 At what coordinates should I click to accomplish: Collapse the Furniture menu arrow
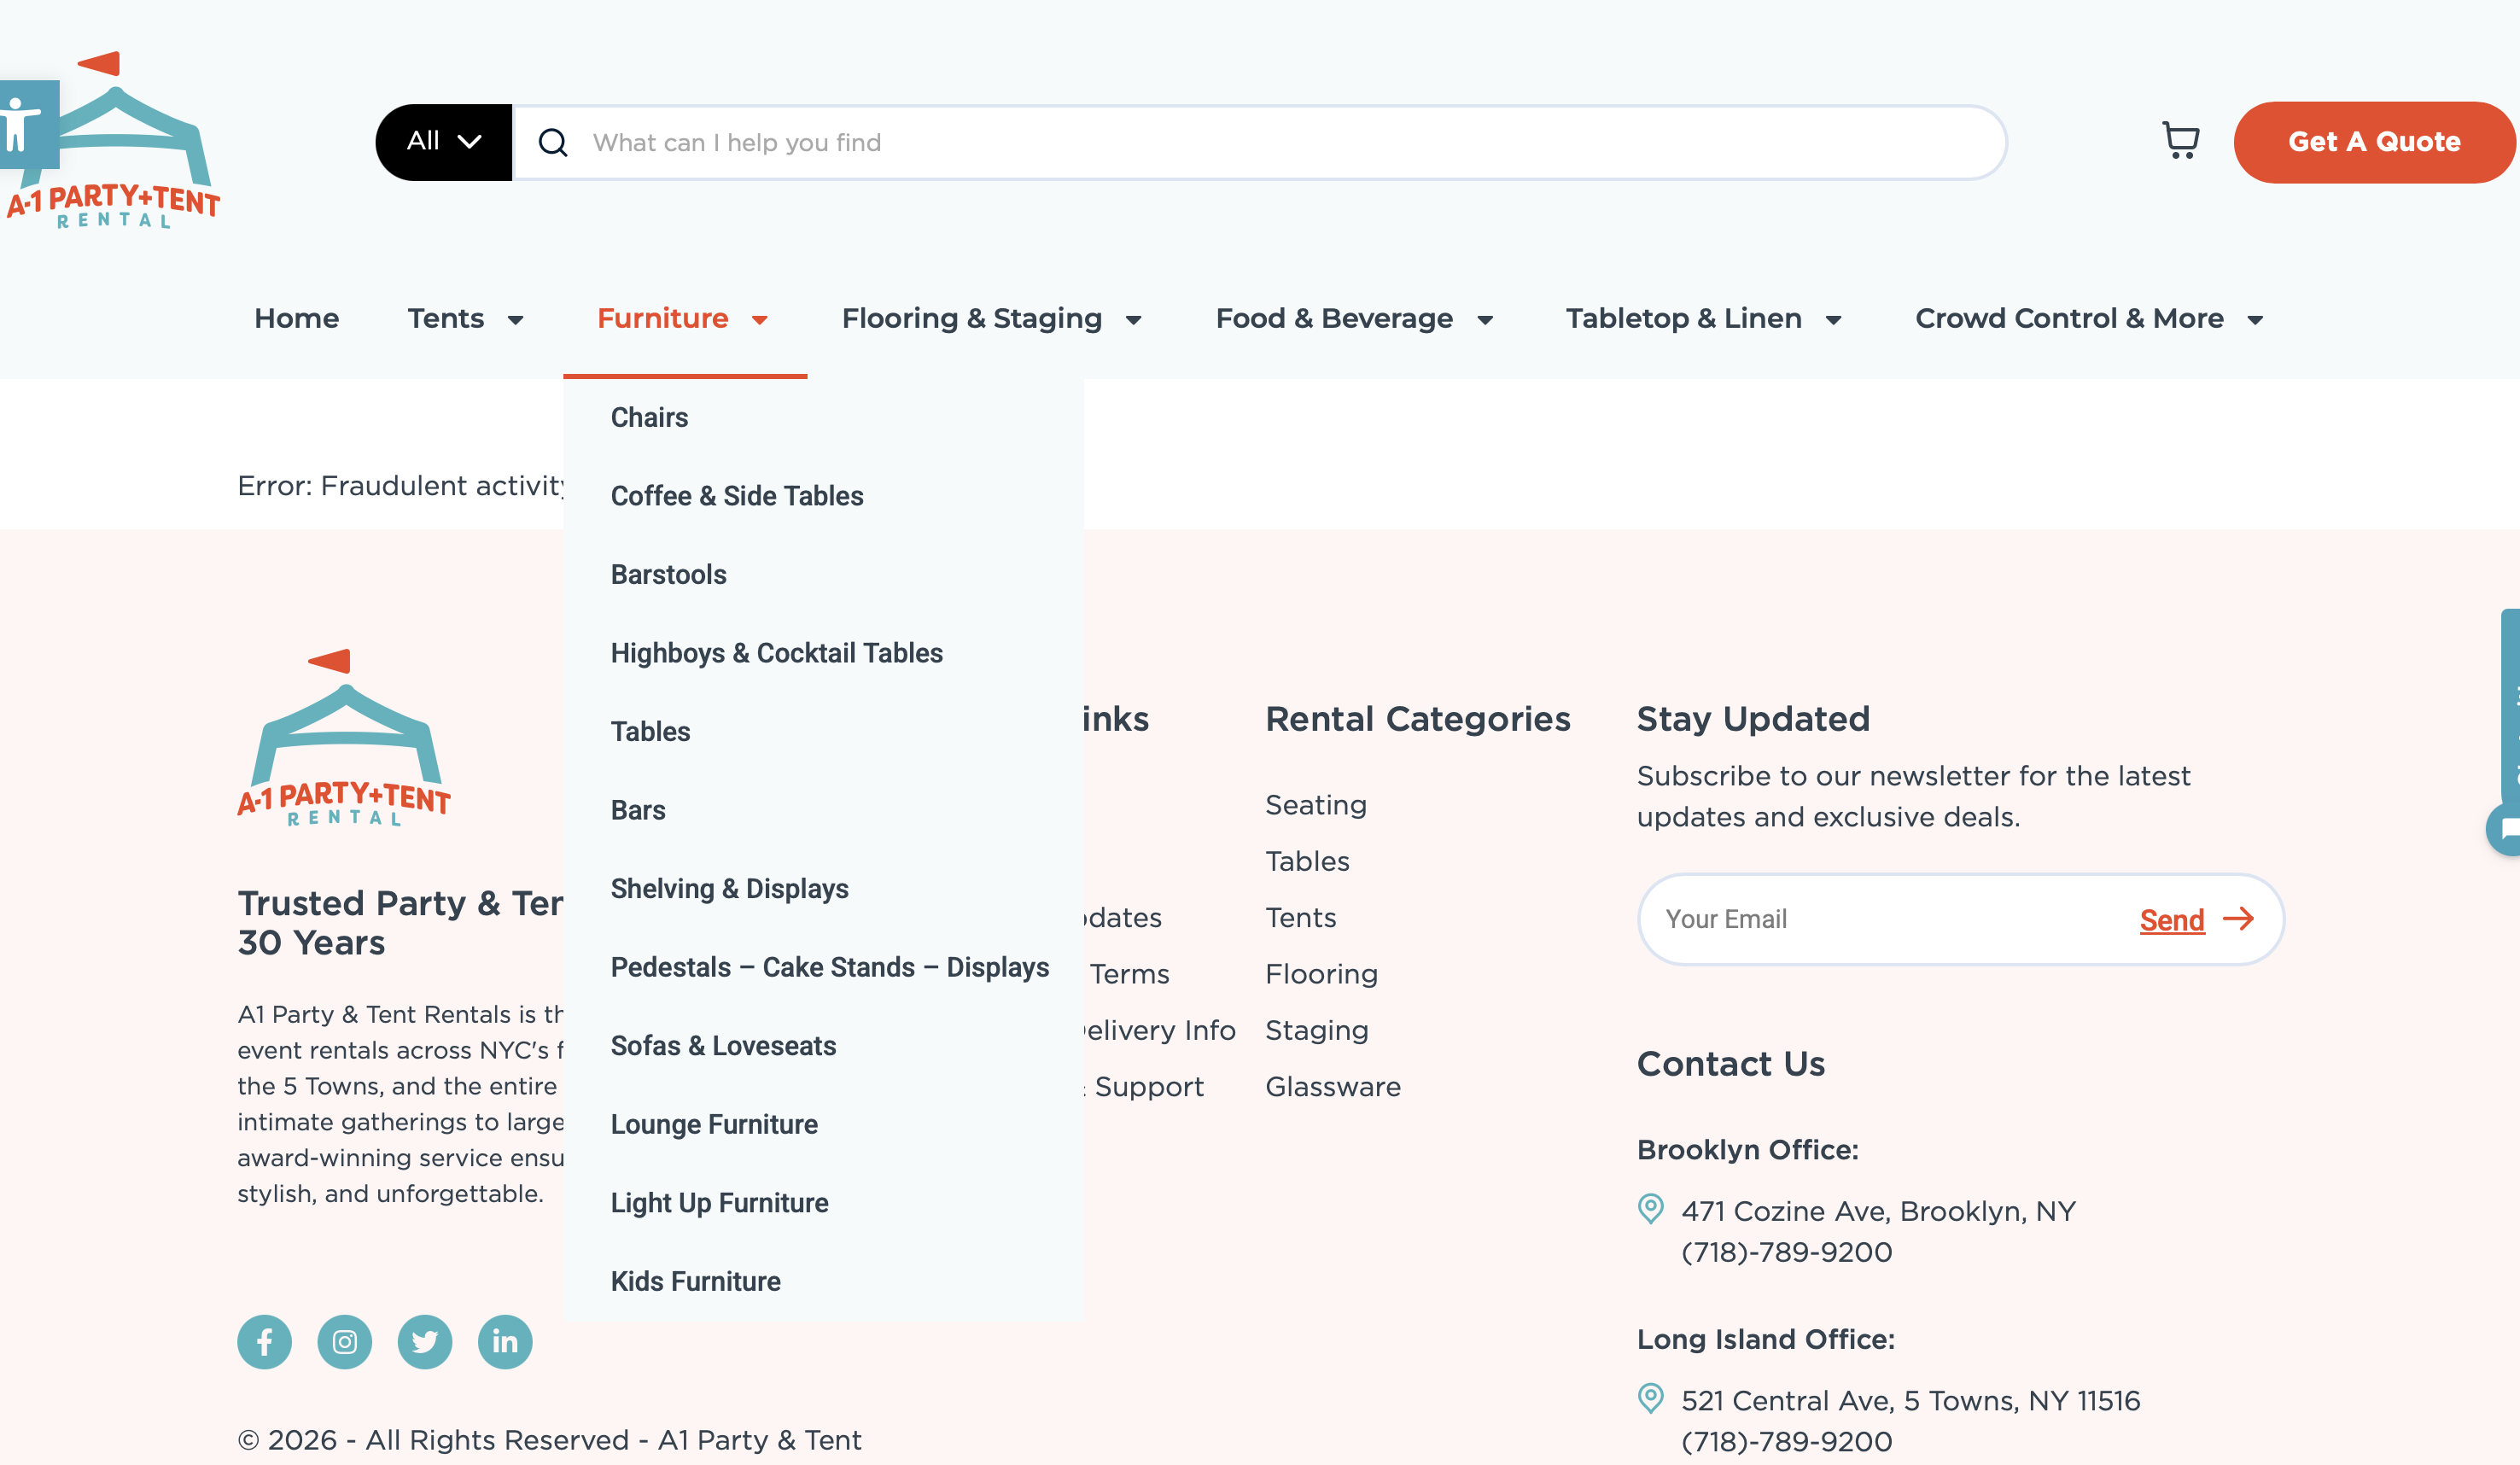point(760,320)
